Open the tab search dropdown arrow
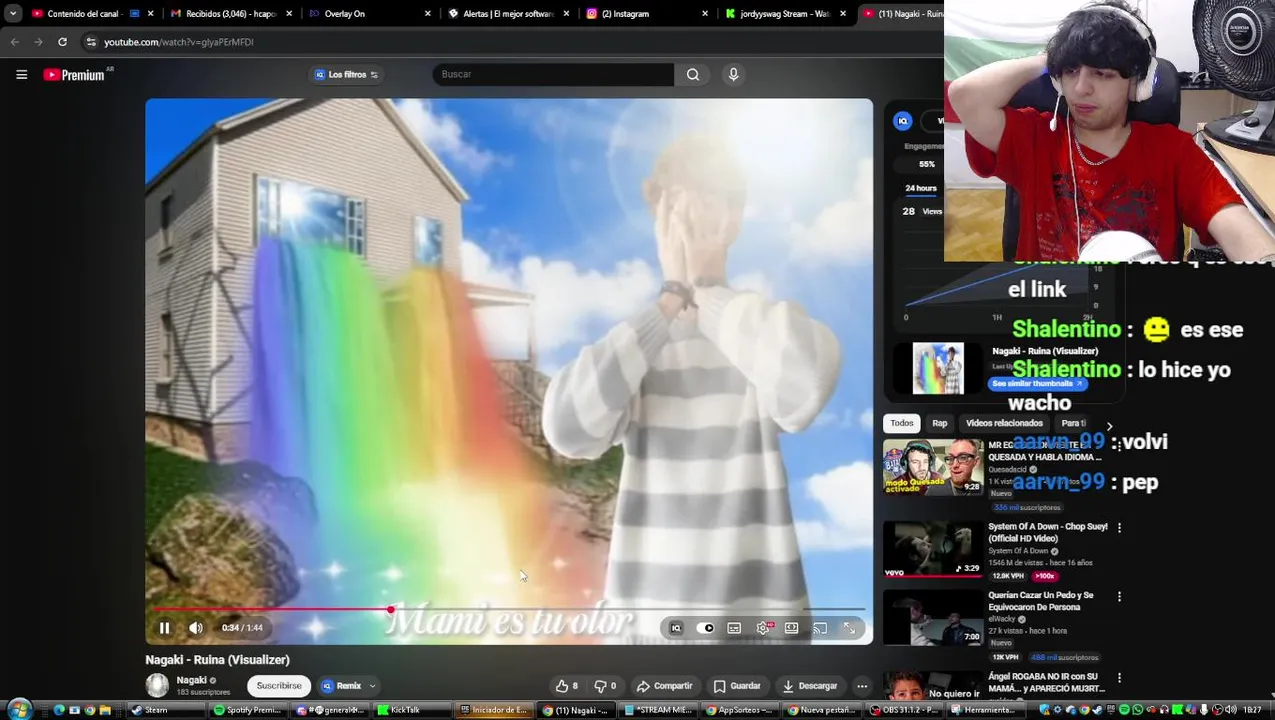The height and width of the screenshot is (720, 1275). [13, 13]
